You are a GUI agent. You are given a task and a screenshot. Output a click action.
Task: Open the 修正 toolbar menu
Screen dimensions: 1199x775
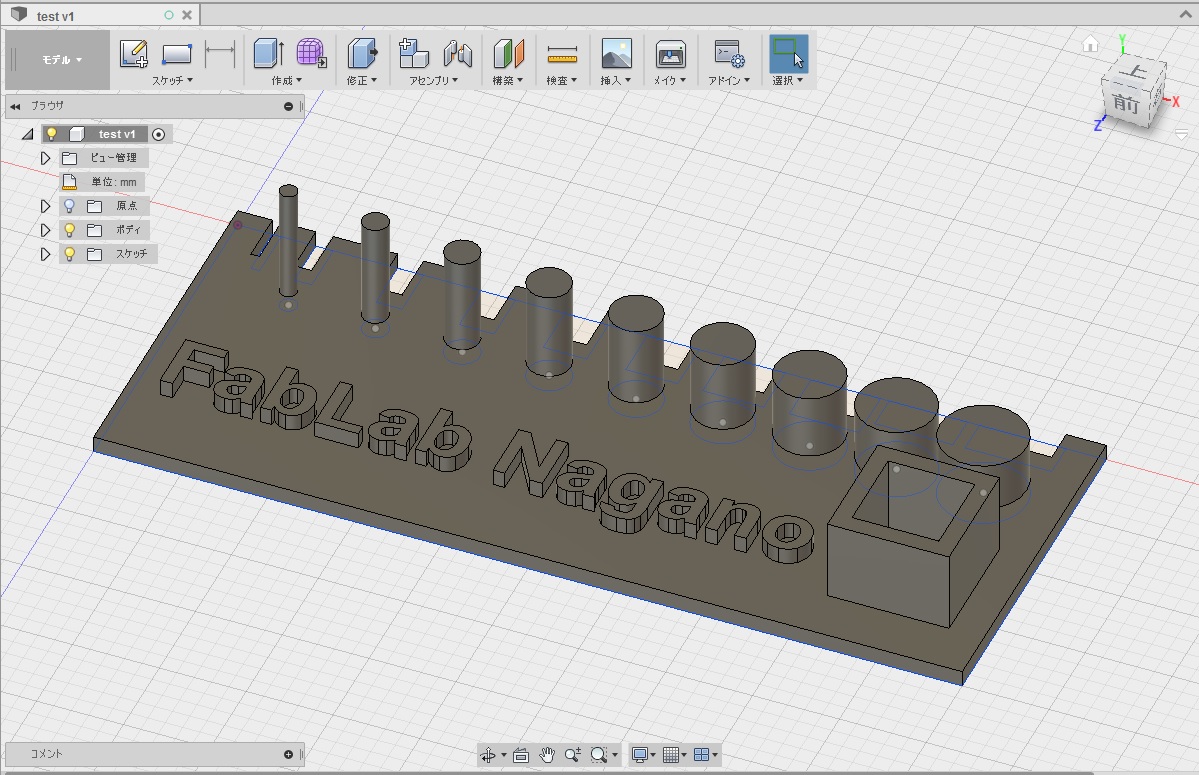pos(362,80)
